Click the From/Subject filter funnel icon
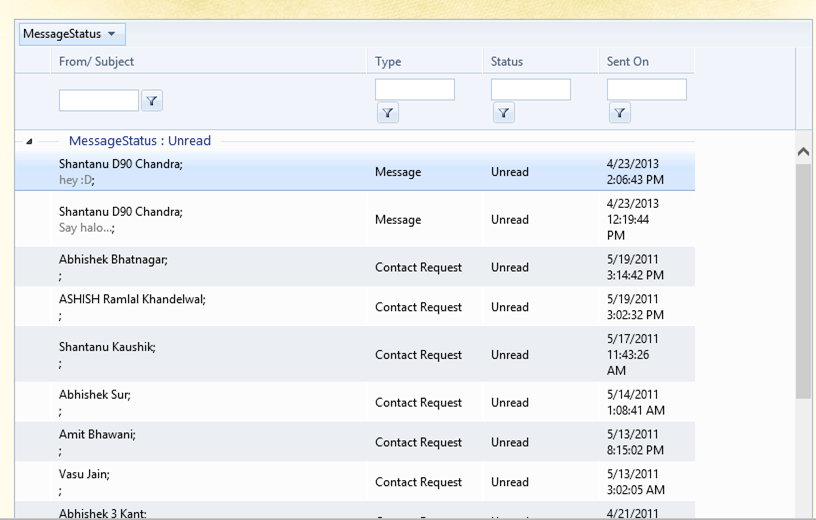Viewport: 816px width, 520px height. pos(151,101)
